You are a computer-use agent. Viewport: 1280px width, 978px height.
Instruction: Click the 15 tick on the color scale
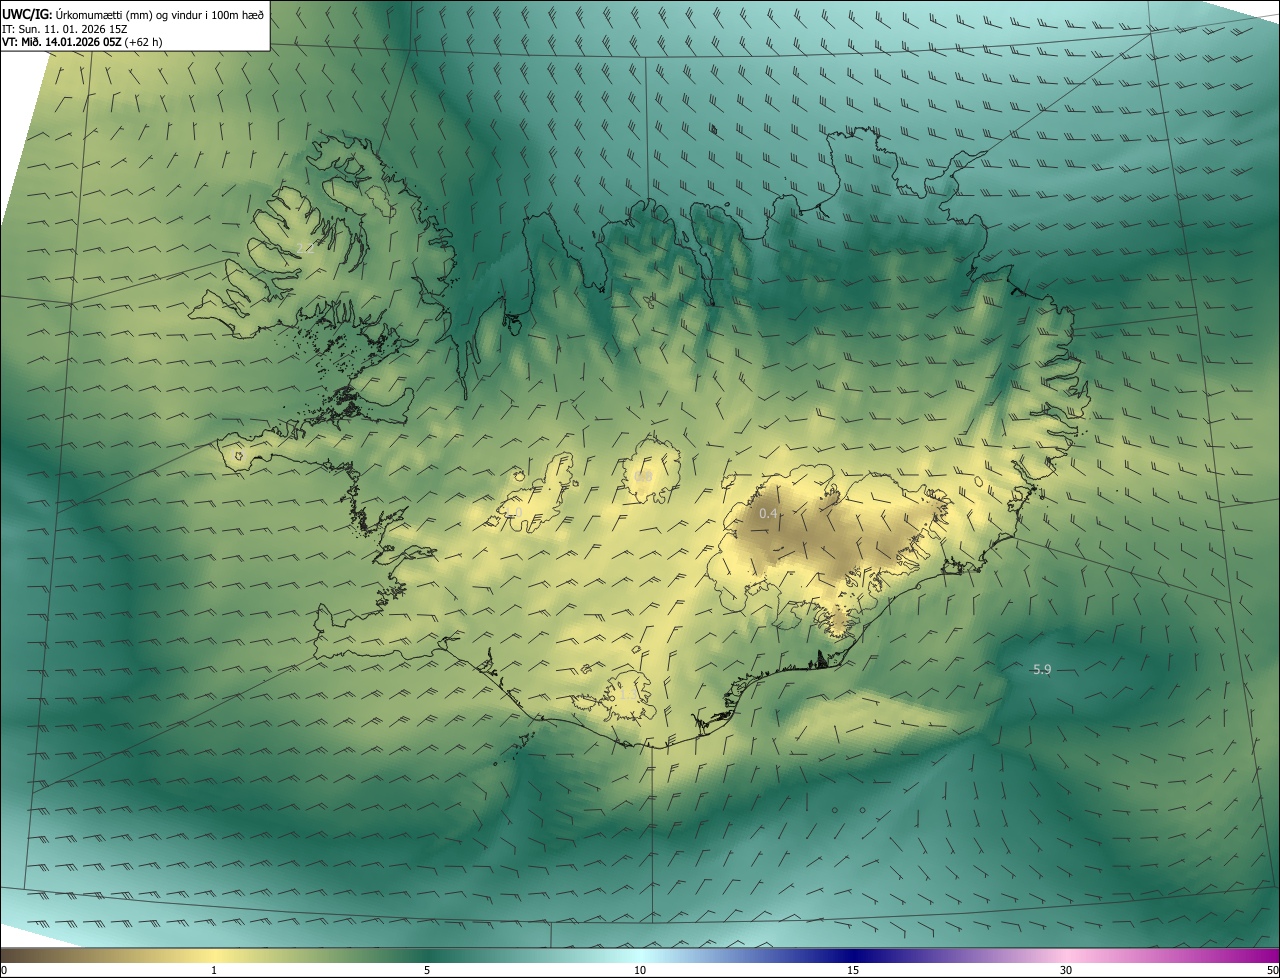[853, 970]
